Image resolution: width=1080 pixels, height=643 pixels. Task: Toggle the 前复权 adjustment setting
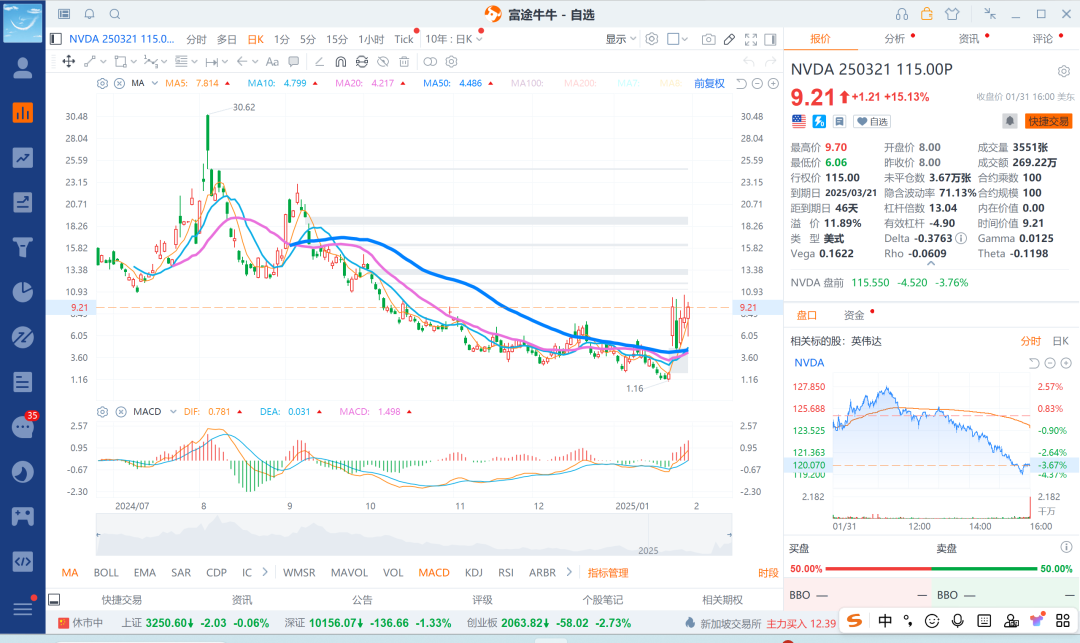coord(709,83)
